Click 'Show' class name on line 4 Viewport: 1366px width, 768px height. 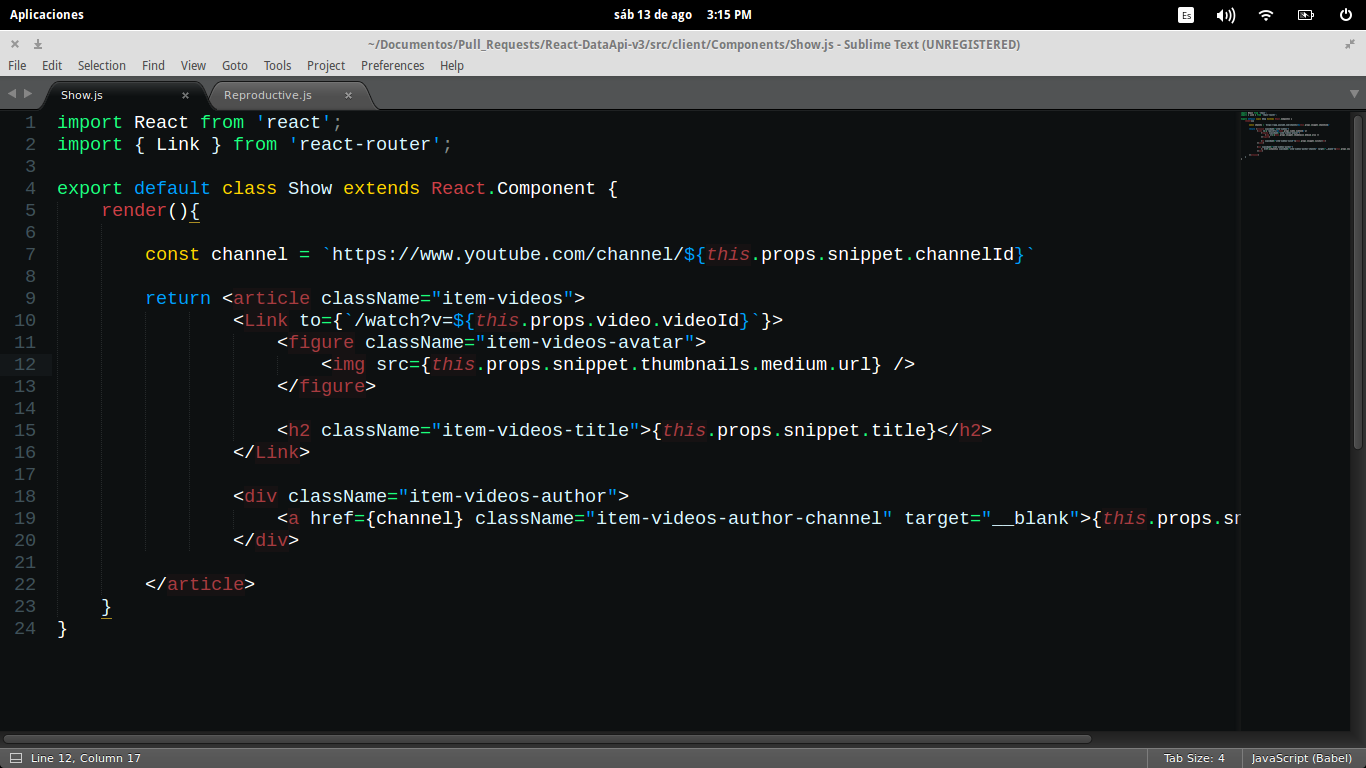(x=310, y=188)
